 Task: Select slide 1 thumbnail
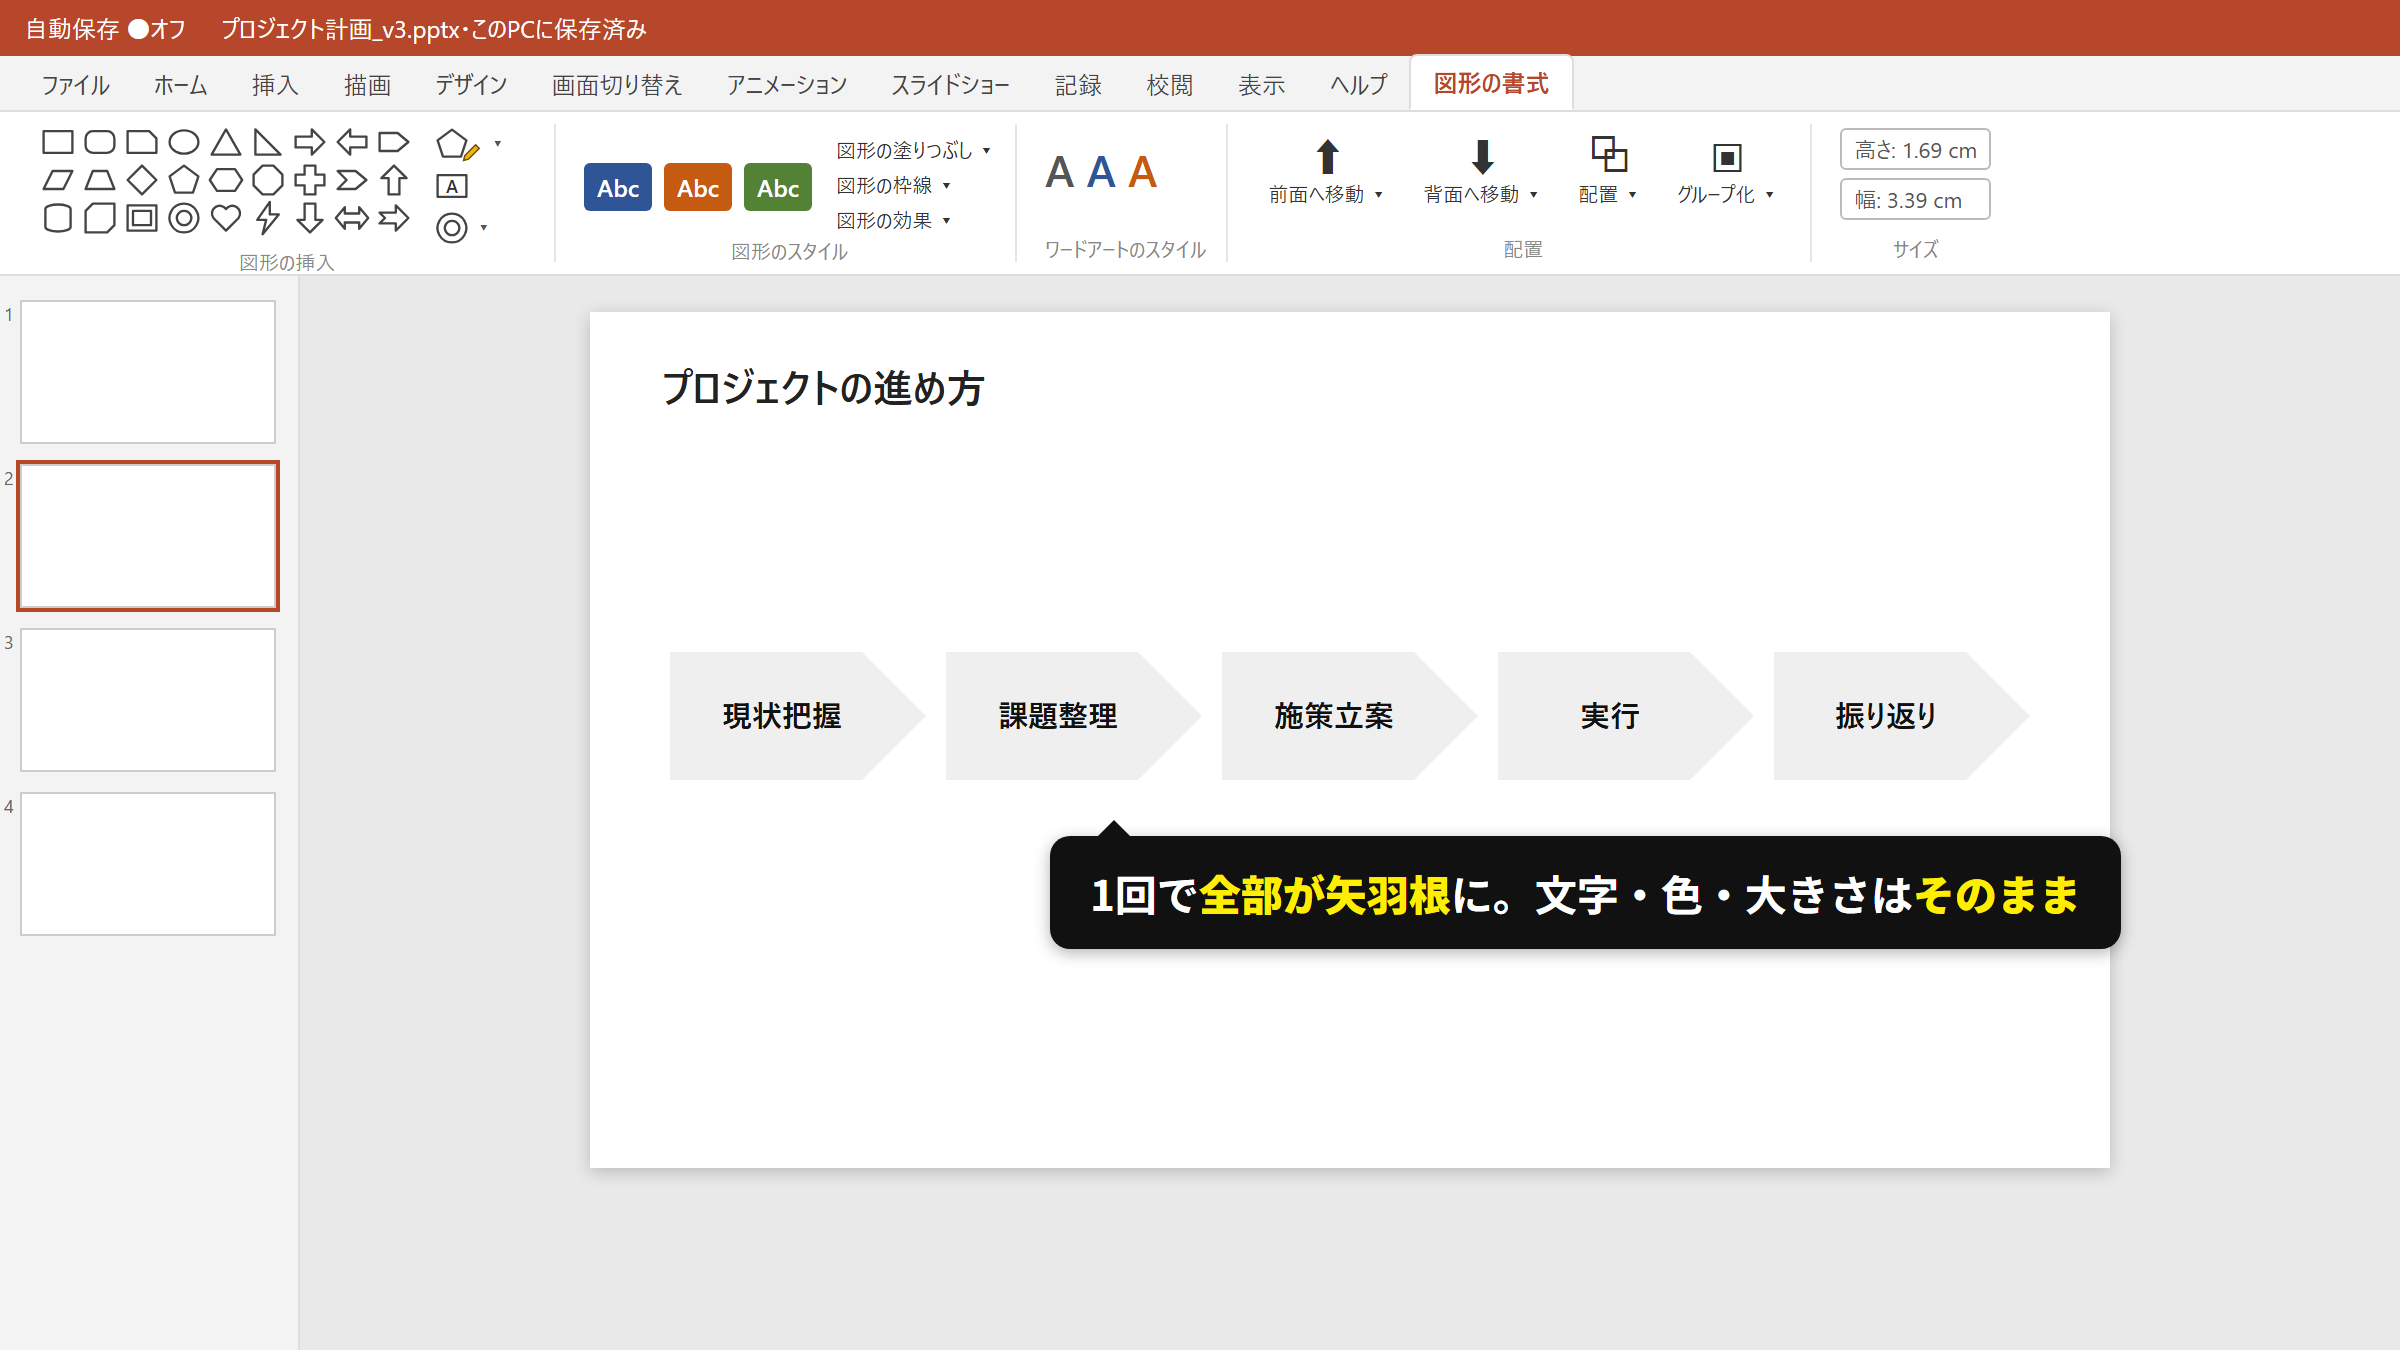[148, 372]
